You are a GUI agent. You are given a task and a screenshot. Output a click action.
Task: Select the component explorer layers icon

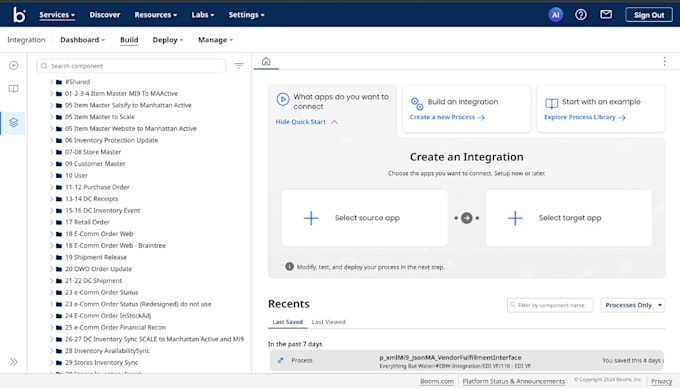click(x=13, y=123)
